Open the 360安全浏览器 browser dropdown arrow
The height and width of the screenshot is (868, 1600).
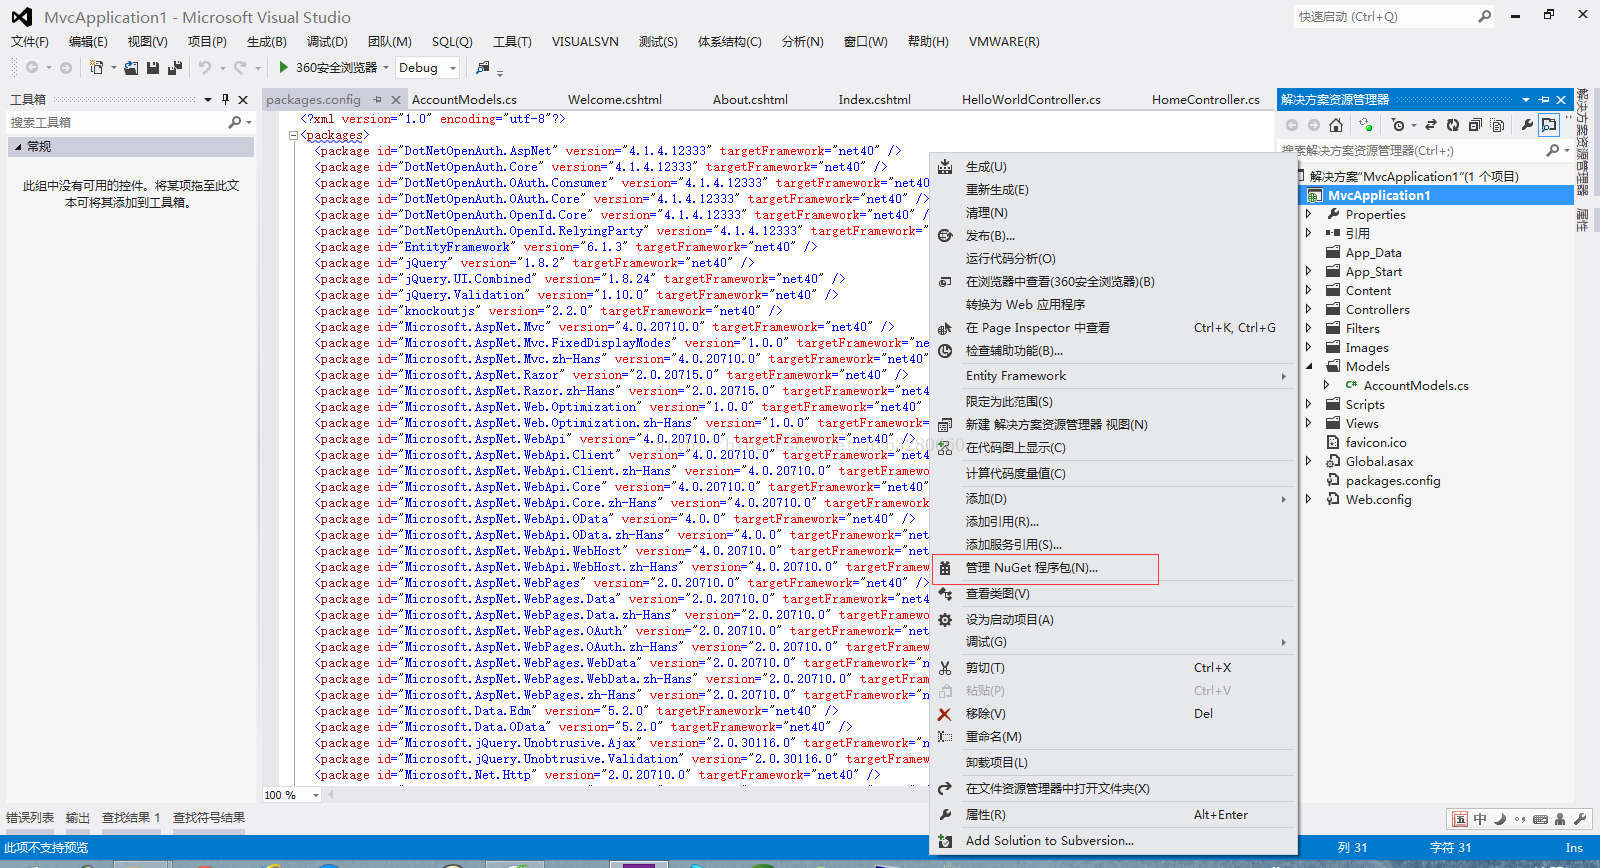click(386, 68)
